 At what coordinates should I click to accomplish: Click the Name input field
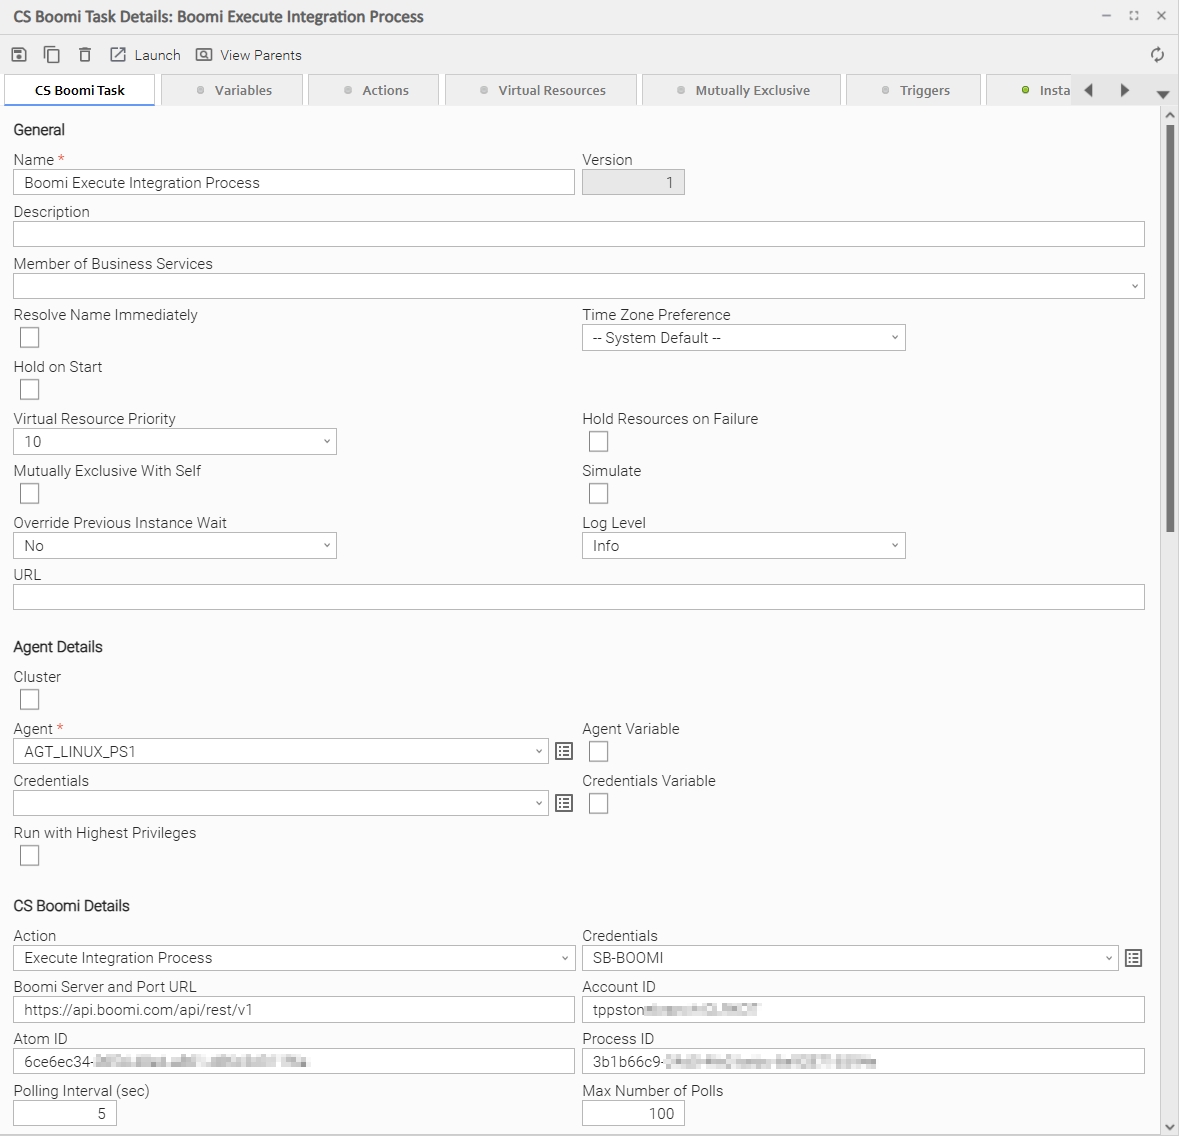(294, 183)
